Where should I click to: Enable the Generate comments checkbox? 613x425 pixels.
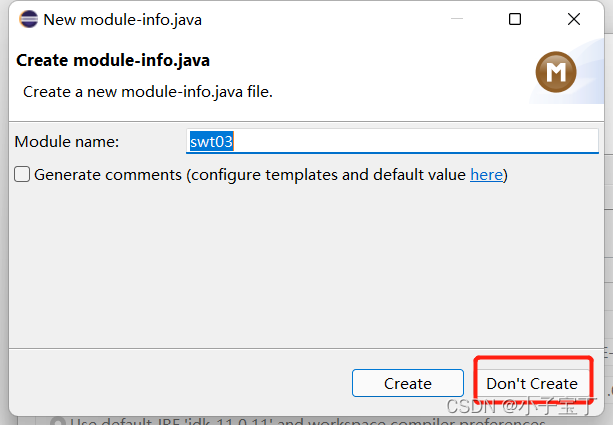(22, 174)
